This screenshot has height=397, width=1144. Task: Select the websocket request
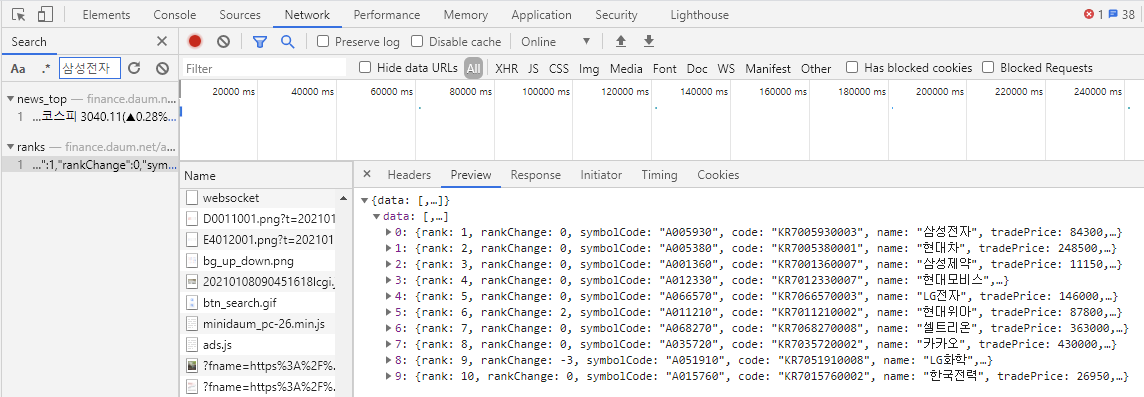[259, 198]
